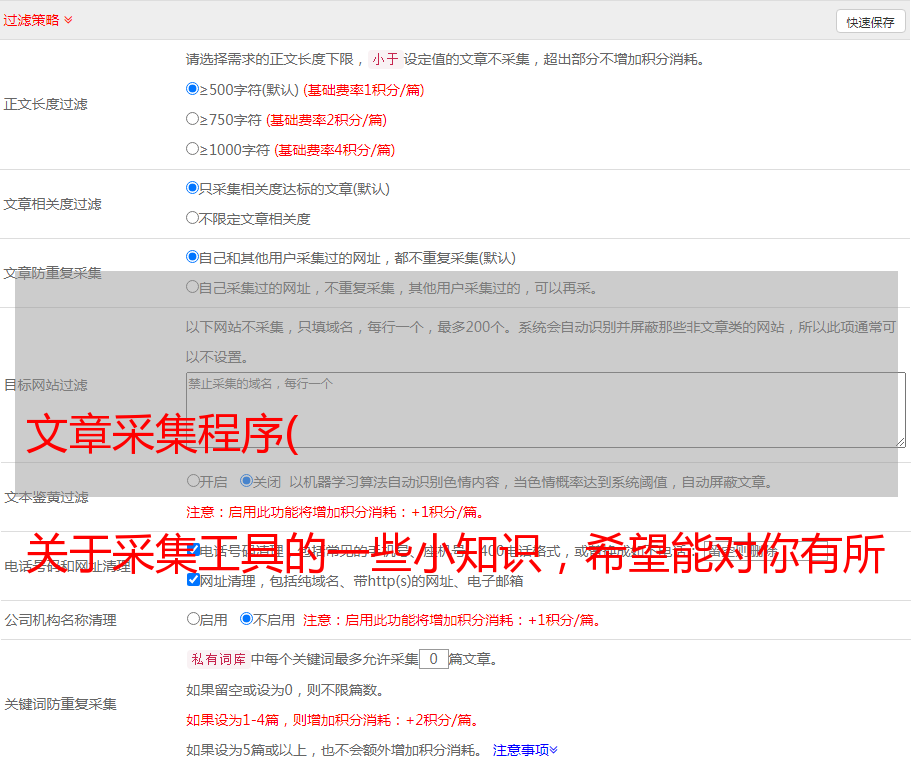This screenshot has height=768, width=912.
Task: Click the keyword article count input field
Action: [x=433, y=659]
